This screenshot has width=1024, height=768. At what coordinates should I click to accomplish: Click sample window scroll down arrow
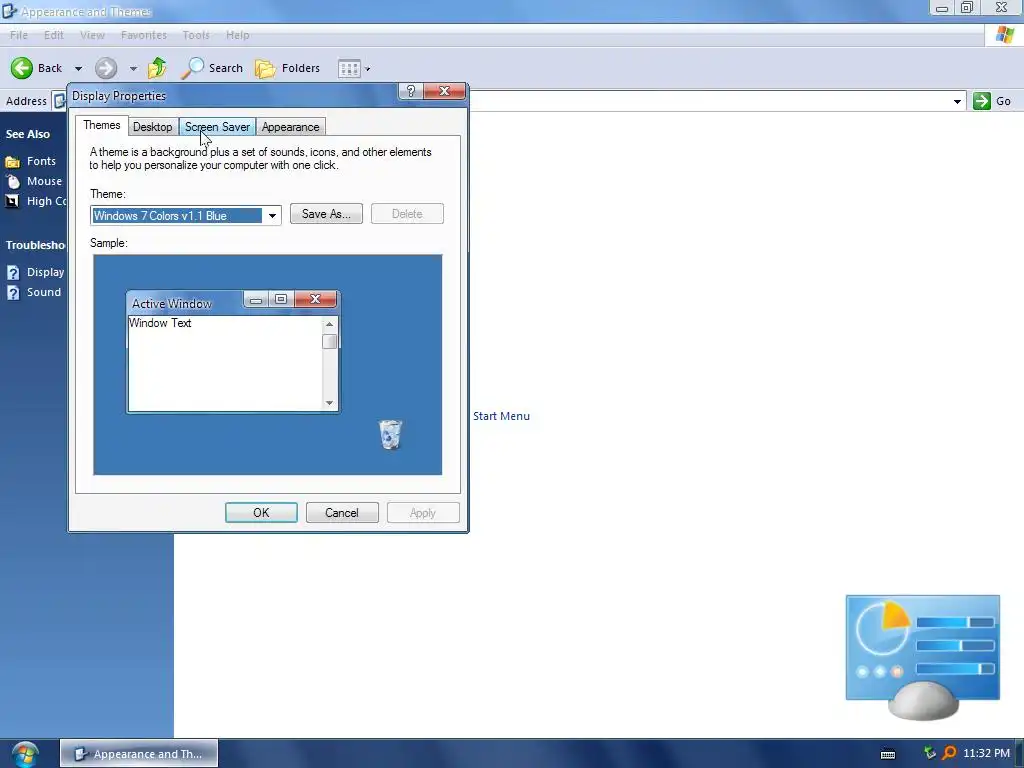pyautogui.click(x=330, y=403)
